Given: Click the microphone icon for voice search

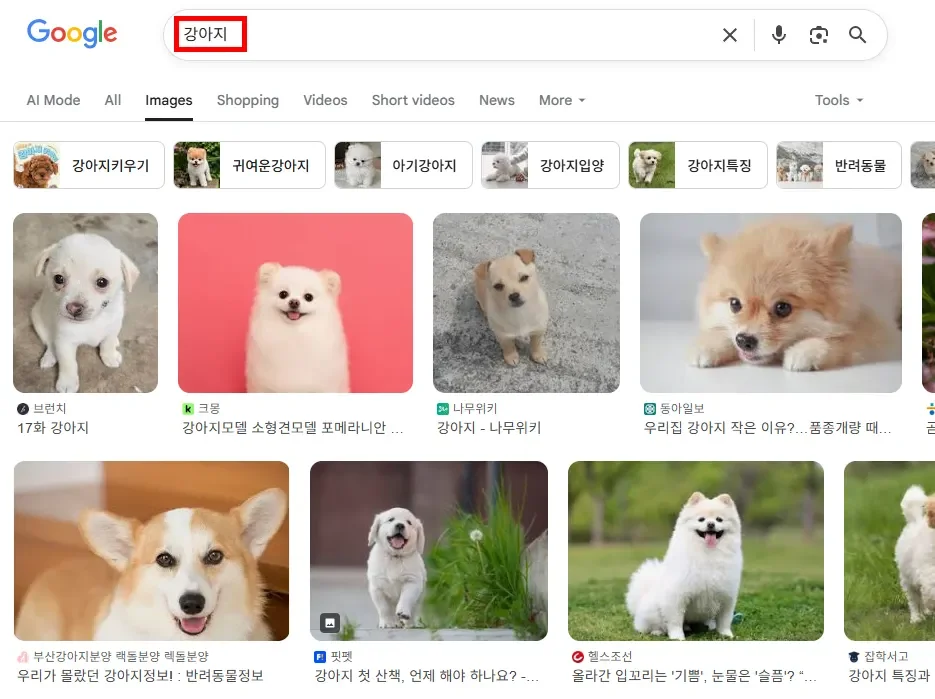Looking at the screenshot, I should click(778, 34).
